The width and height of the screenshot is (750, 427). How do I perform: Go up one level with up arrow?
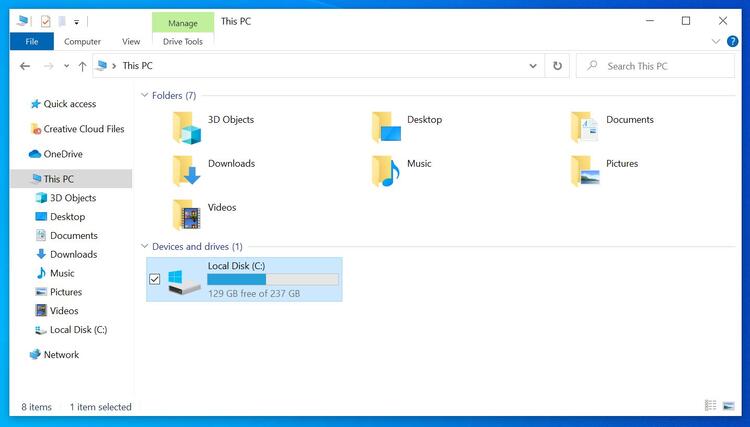[82, 66]
